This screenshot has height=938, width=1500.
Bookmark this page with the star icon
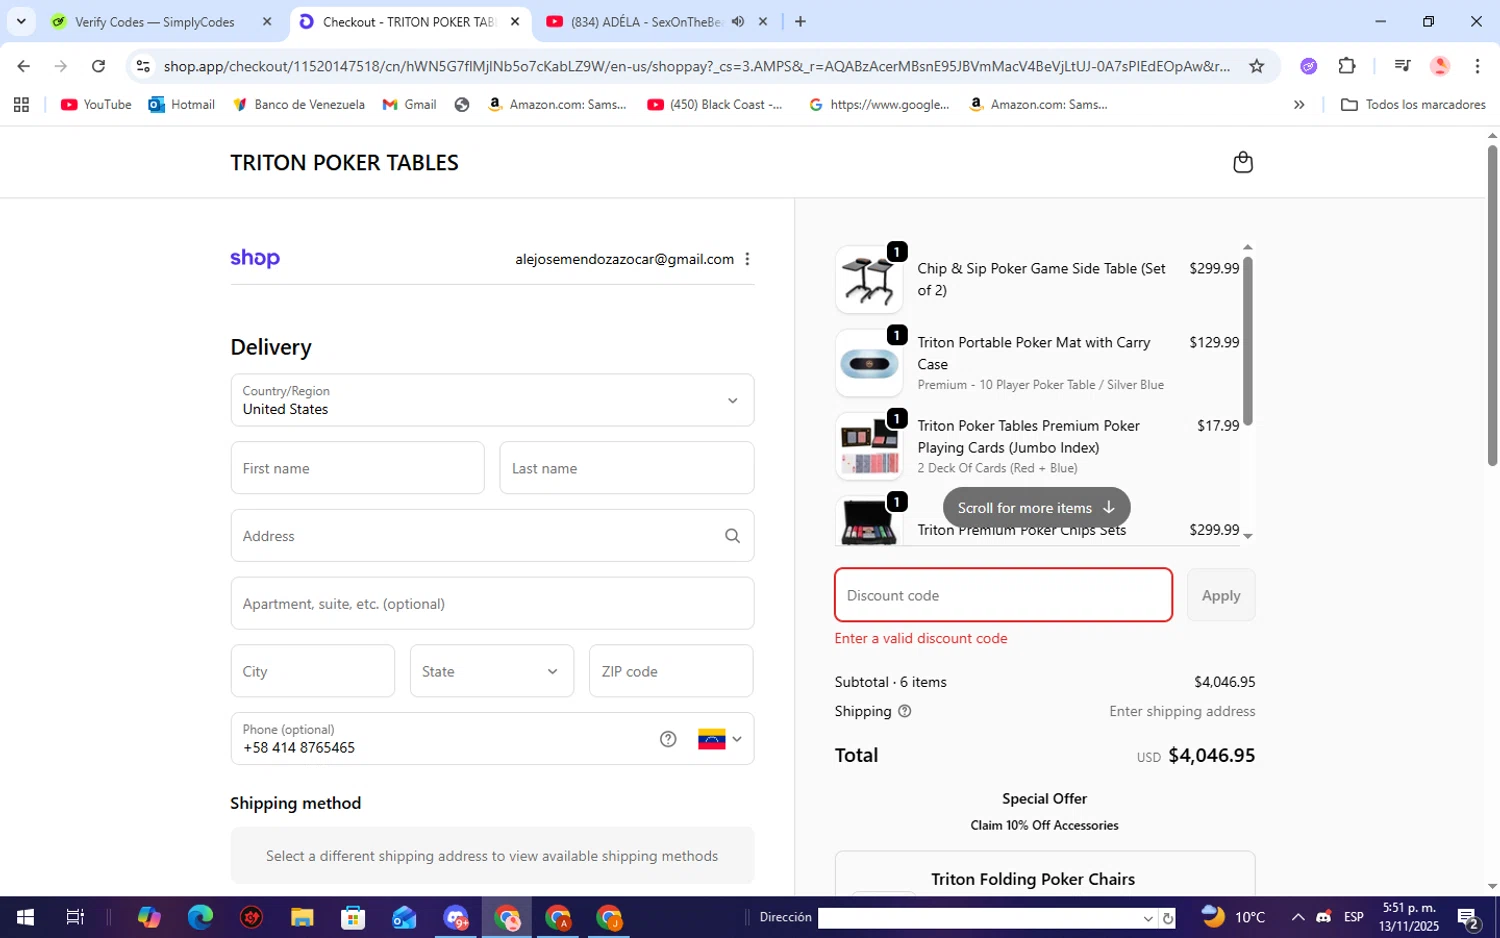1256,66
